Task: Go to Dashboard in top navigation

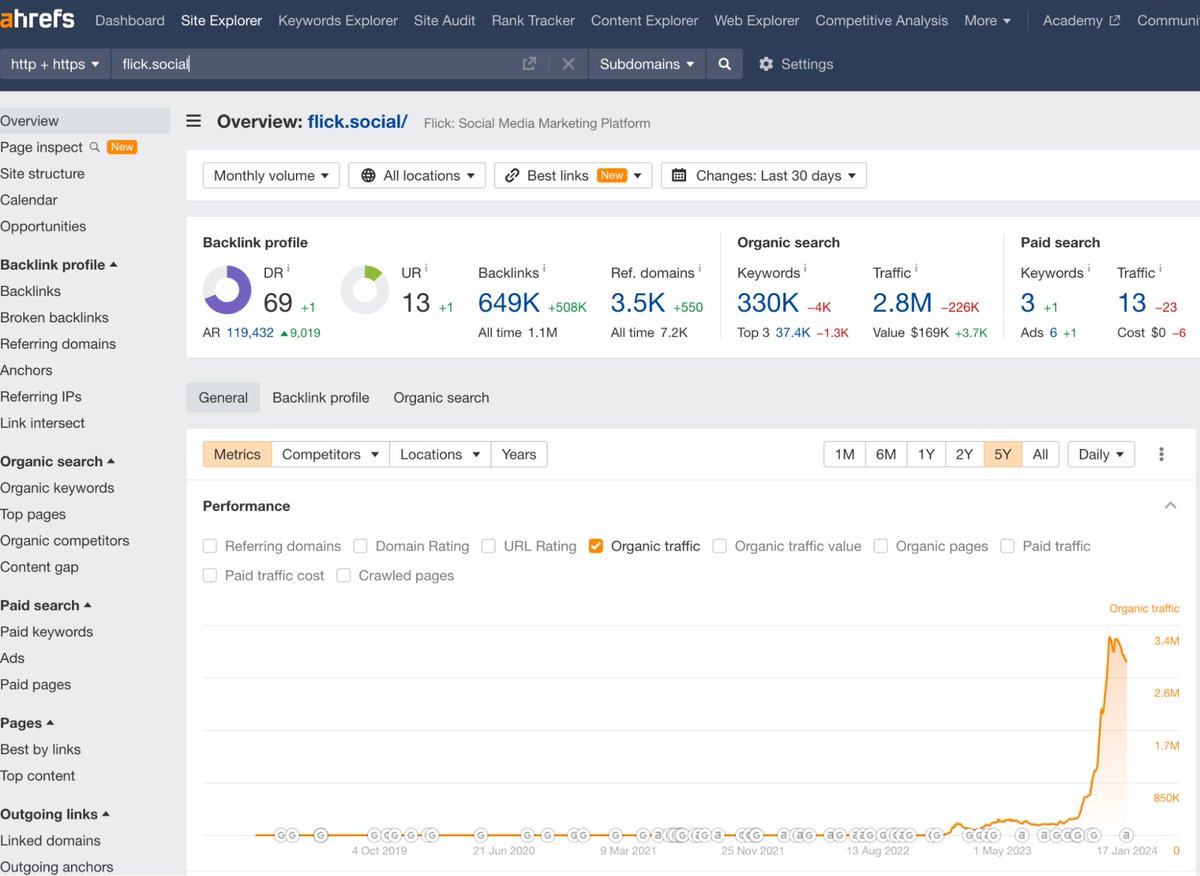Action: [130, 20]
